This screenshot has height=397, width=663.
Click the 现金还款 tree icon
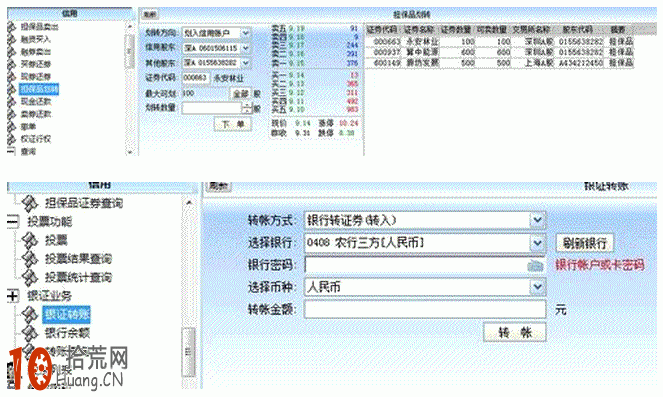(12, 101)
